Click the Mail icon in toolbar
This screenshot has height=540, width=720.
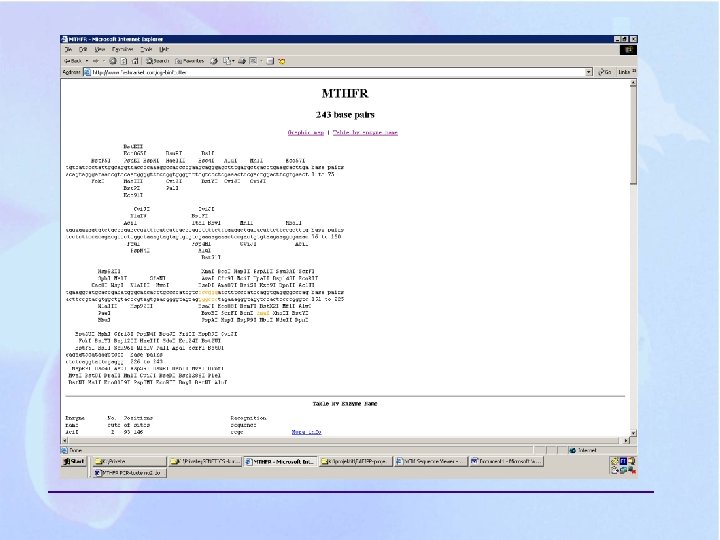point(228,61)
